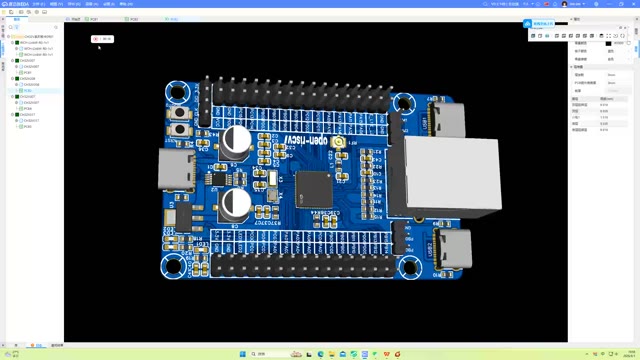
Task: Open the second color dropdown in the properties panel
Action: tap(618, 59)
